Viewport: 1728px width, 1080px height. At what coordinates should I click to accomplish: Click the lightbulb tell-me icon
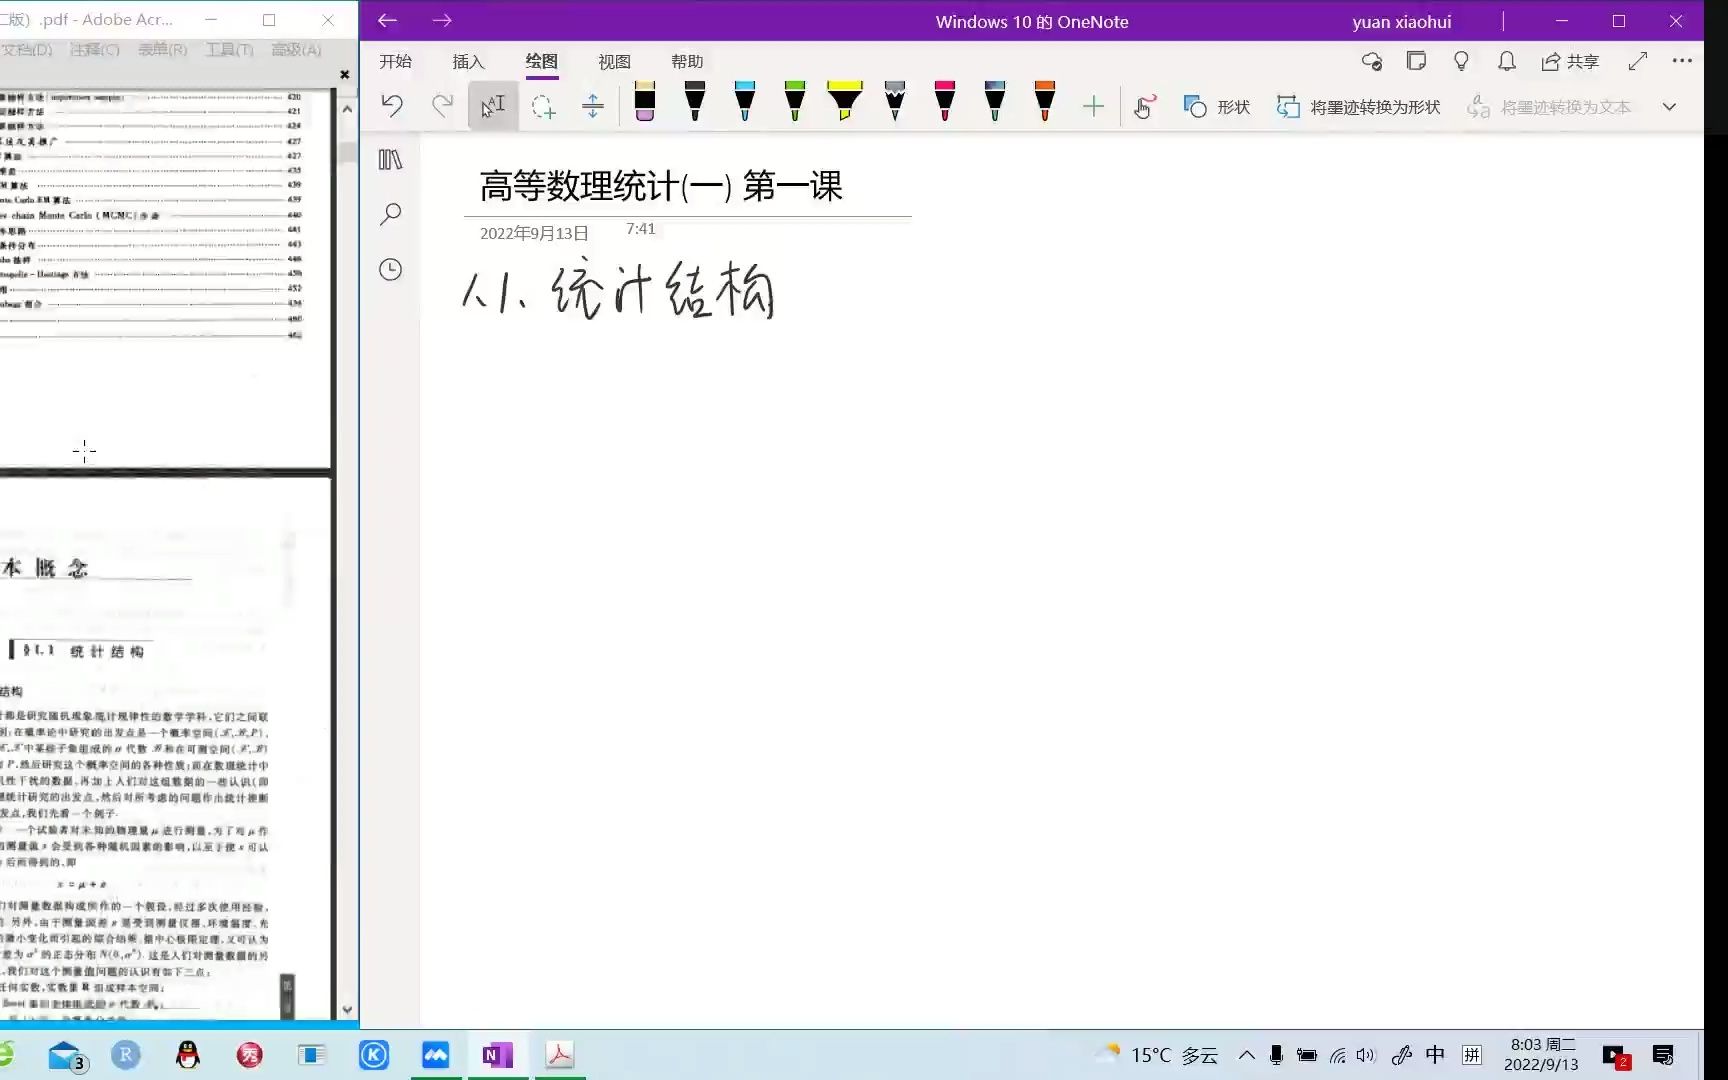coord(1461,62)
